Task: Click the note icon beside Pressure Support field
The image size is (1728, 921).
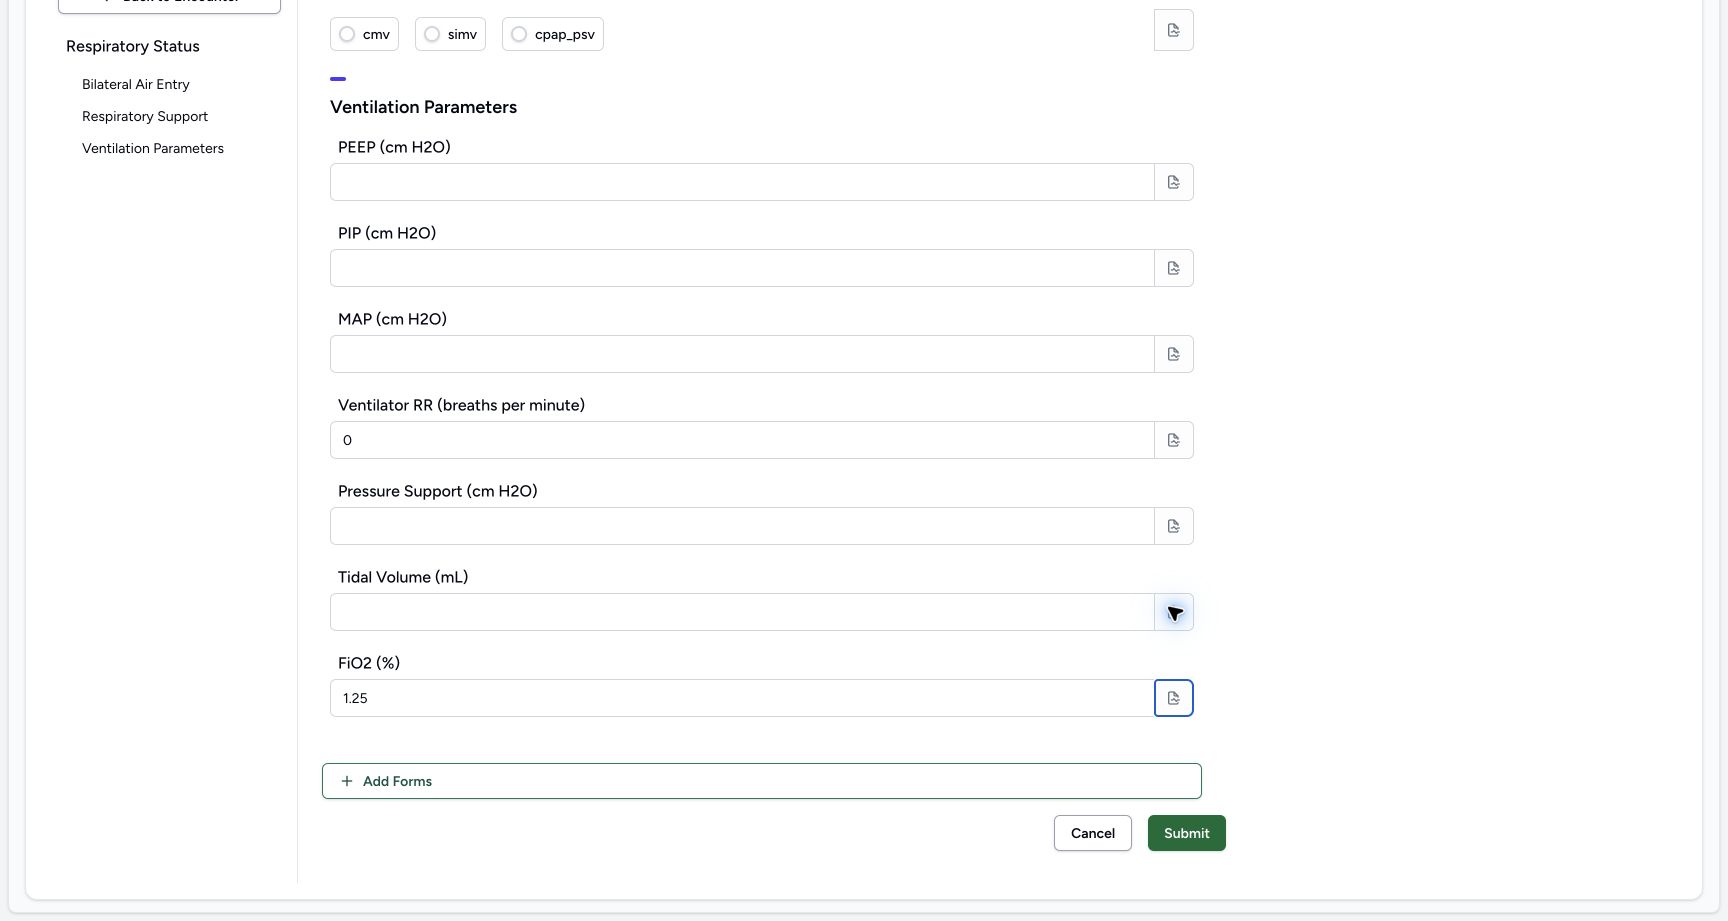Action: pyautogui.click(x=1174, y=526)
